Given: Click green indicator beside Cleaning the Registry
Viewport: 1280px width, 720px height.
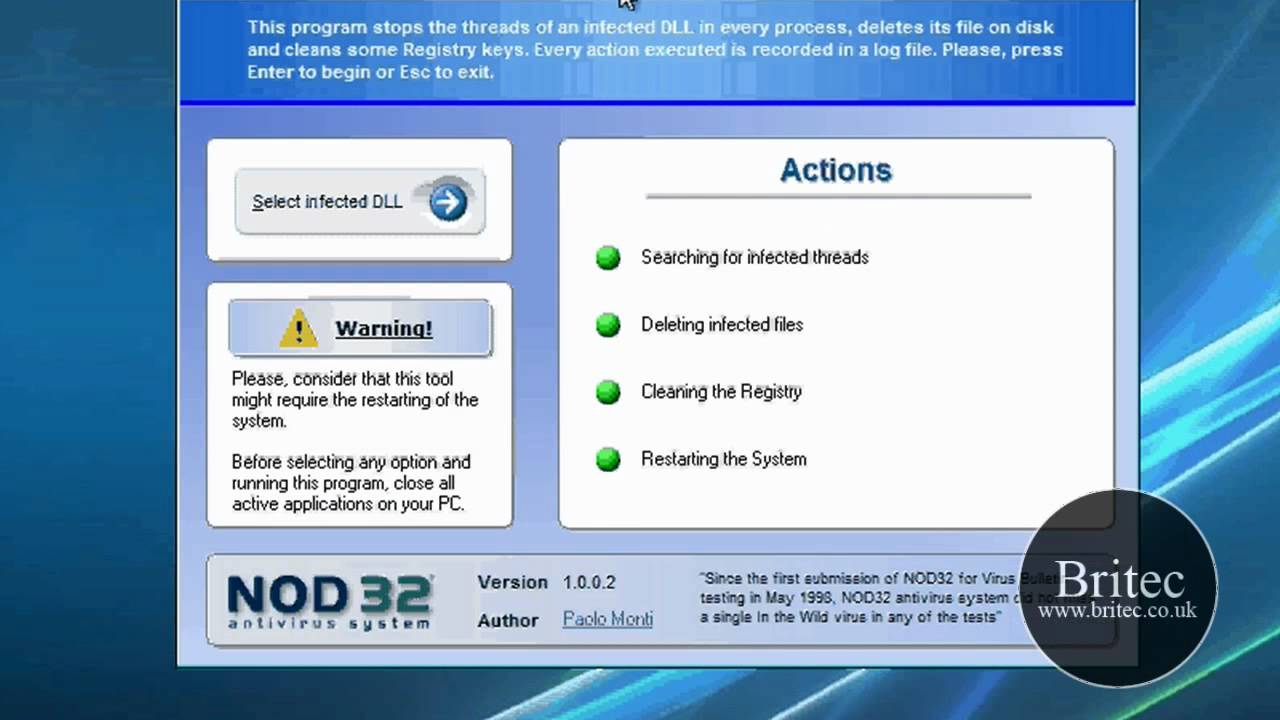Looking at the screenshot, I should pyautogui.click(x=608, y=392).
